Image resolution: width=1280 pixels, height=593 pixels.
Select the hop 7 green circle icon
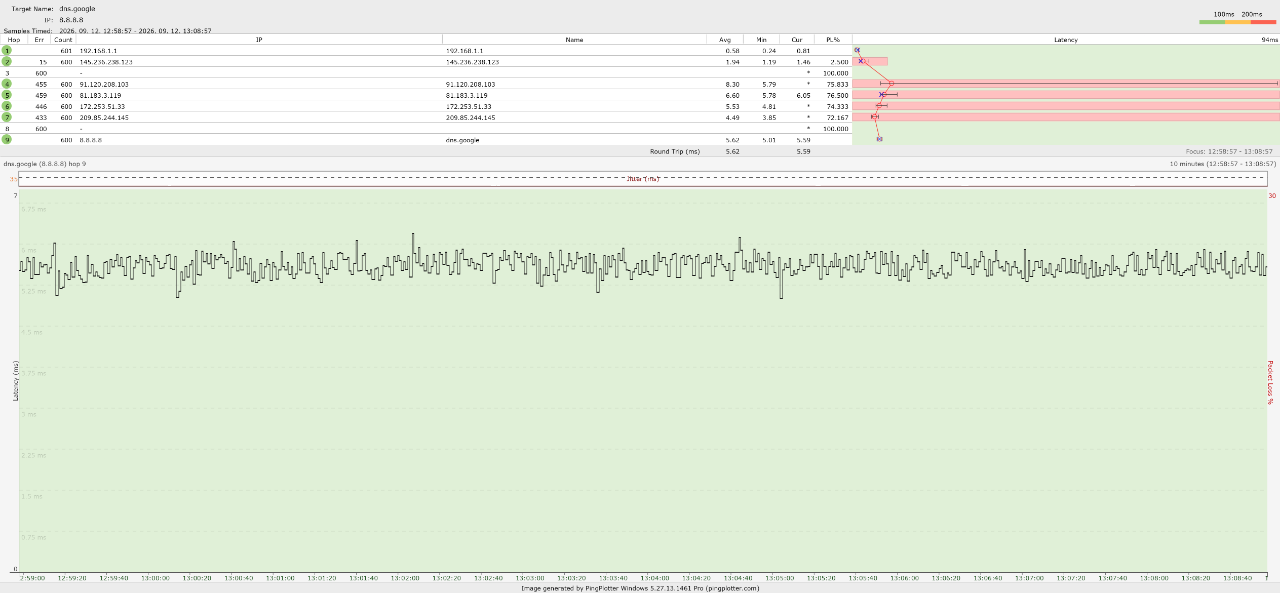click(7, 117)
